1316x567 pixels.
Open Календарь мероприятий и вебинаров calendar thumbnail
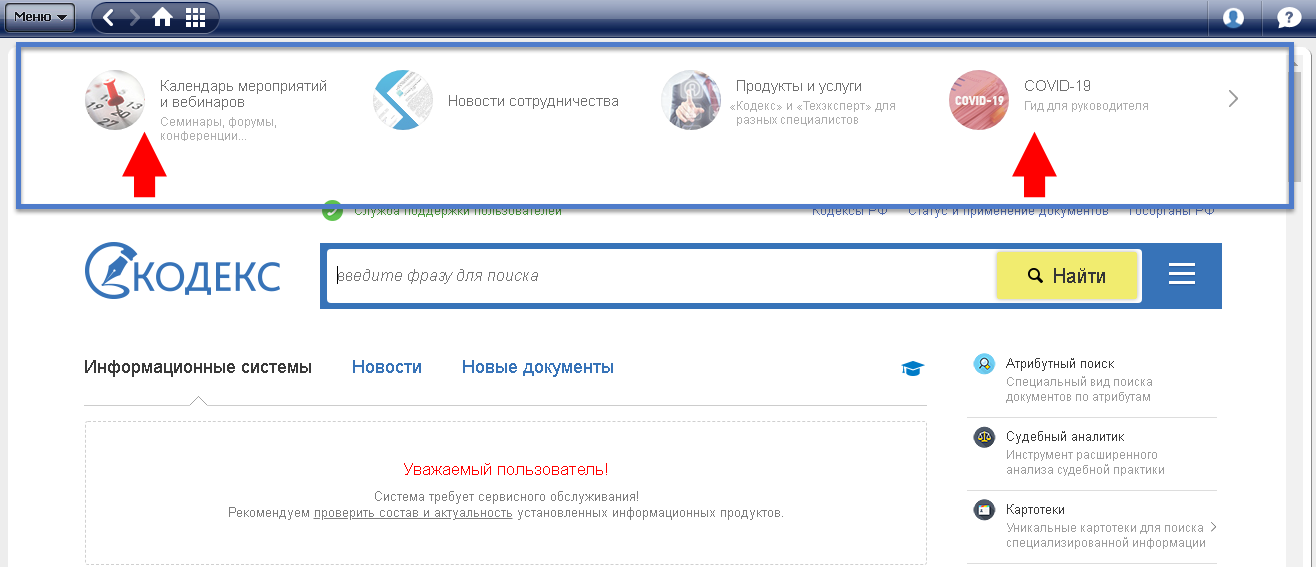[x=115, y=100]
